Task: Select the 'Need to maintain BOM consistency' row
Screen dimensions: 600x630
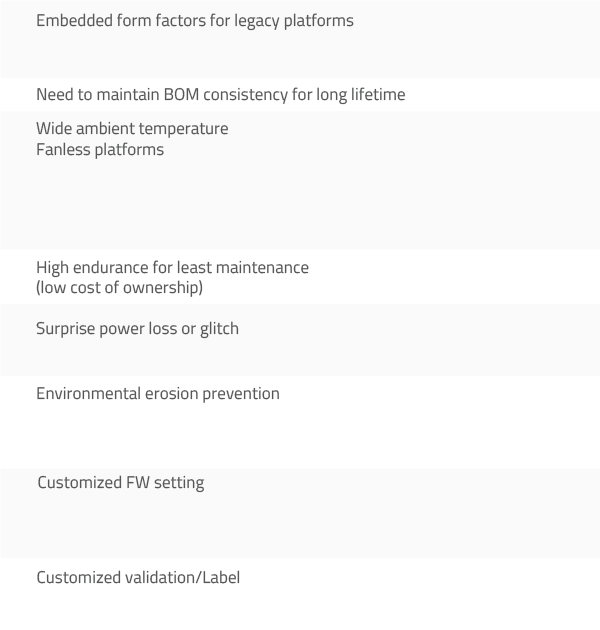Action: point(300,95)
